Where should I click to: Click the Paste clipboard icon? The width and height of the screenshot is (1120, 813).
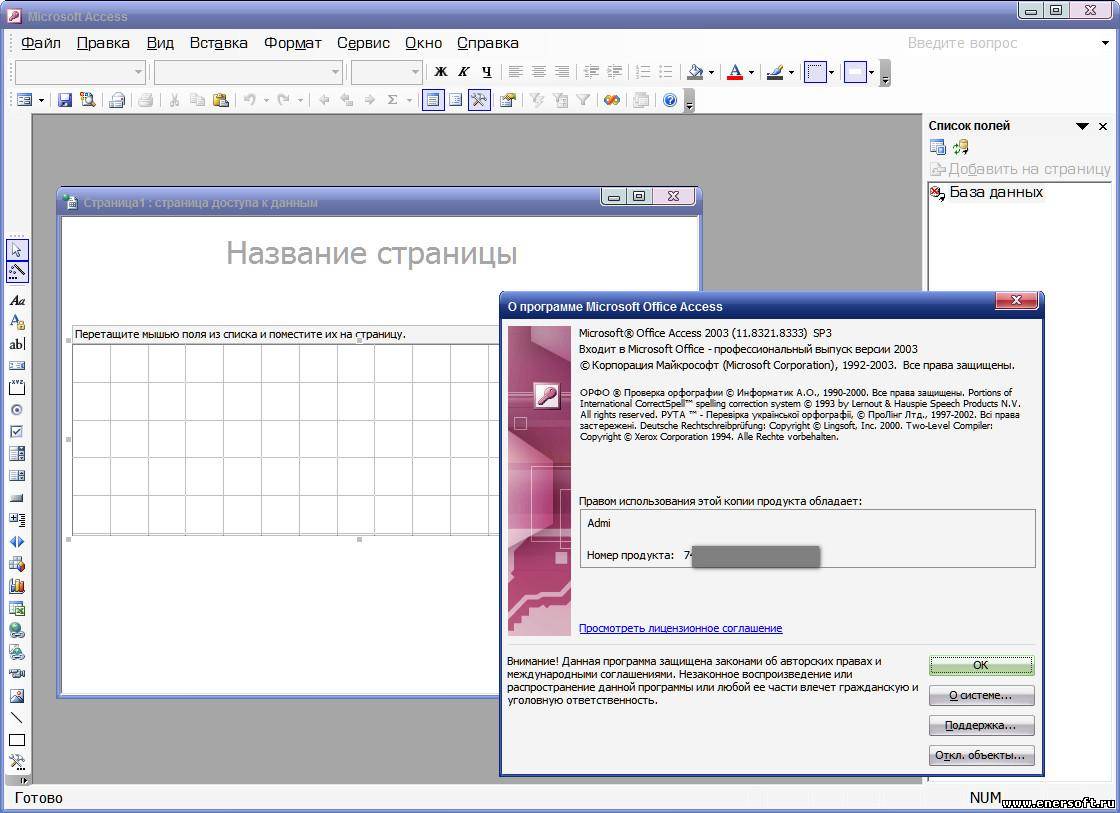(221, 100)
